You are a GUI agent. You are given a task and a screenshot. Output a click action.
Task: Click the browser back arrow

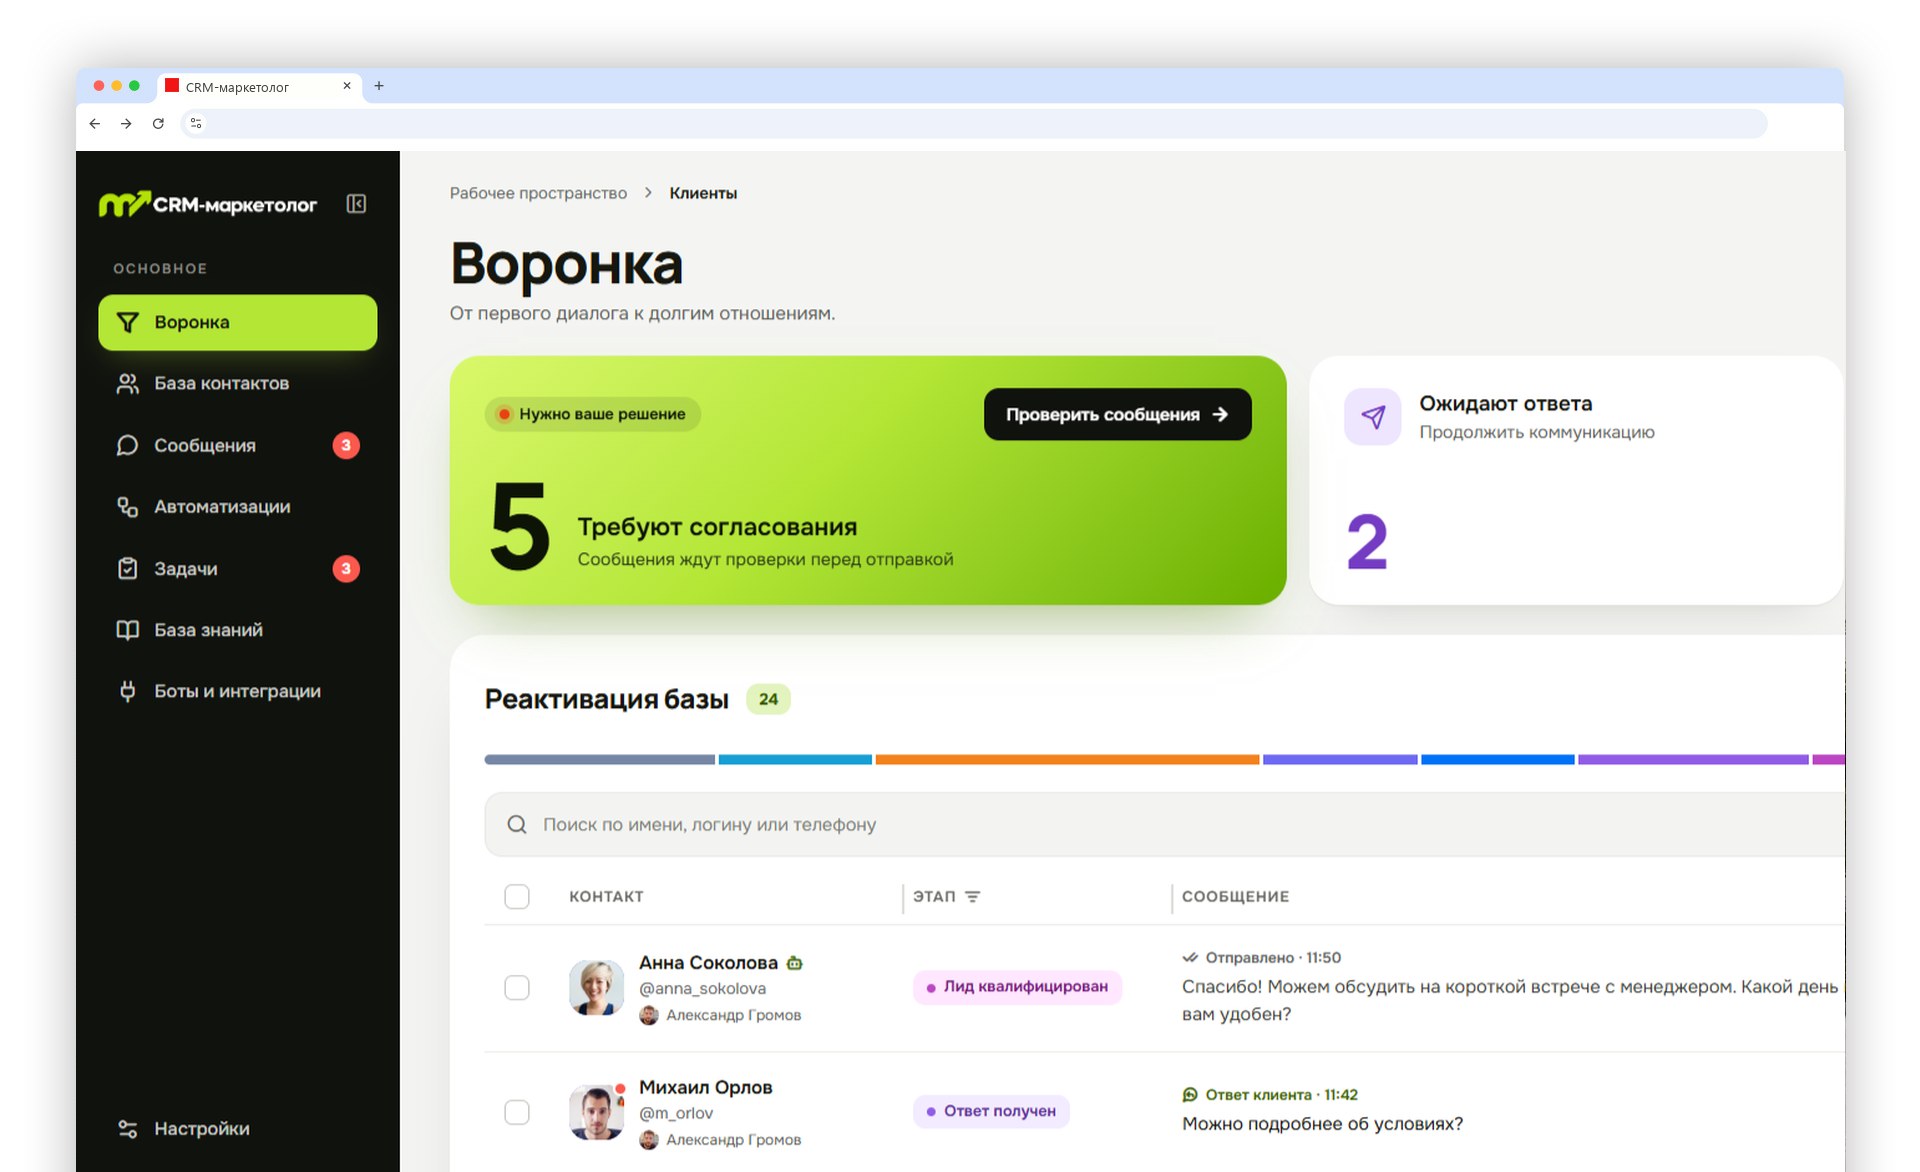click(x=95, y=124)
